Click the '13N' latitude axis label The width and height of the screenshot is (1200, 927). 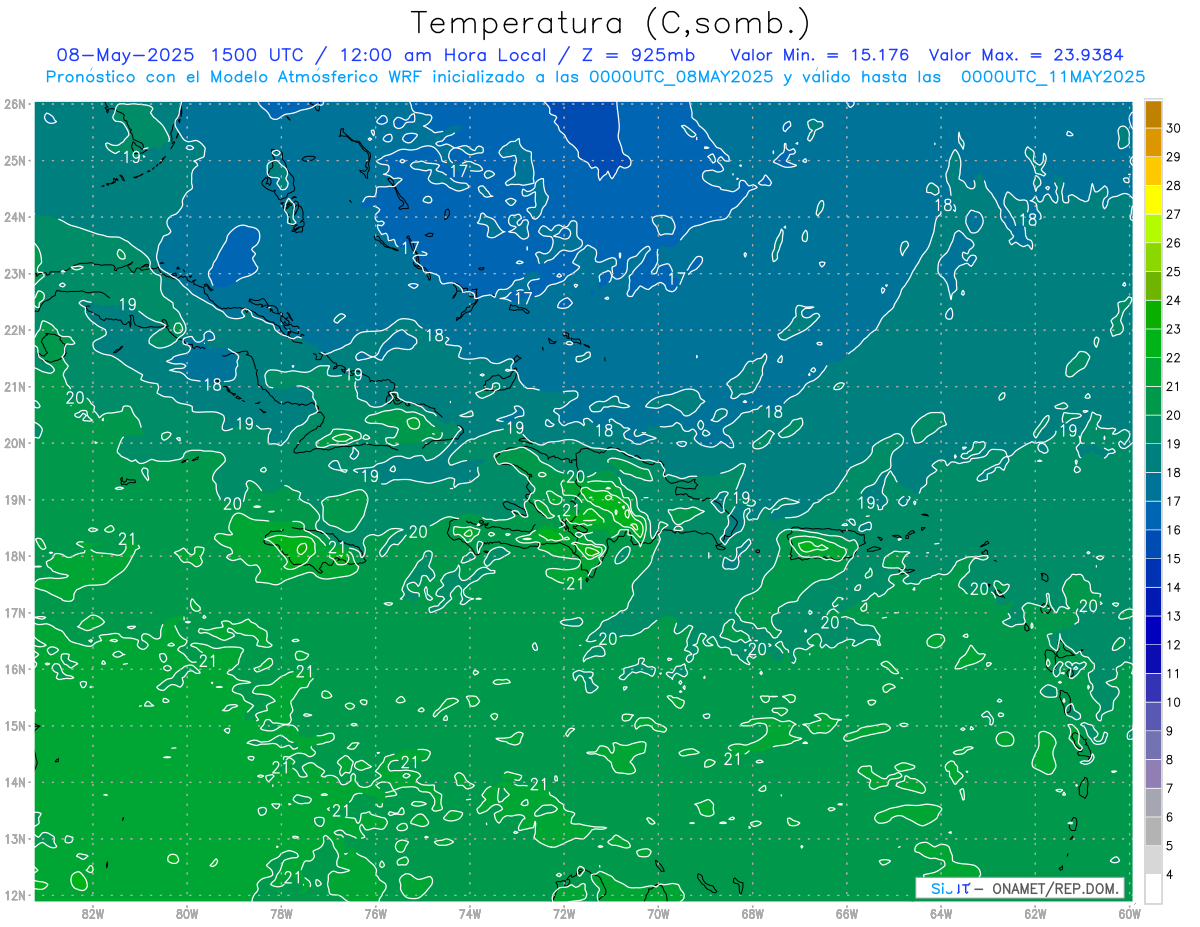tap(15, 838)
